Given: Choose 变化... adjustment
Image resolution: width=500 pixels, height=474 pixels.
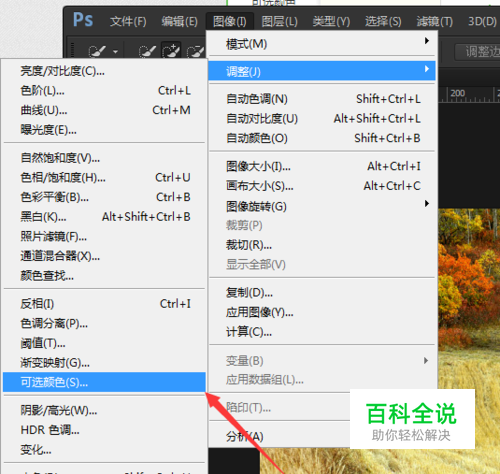Looking at the screenshot, I should point(104,450).
